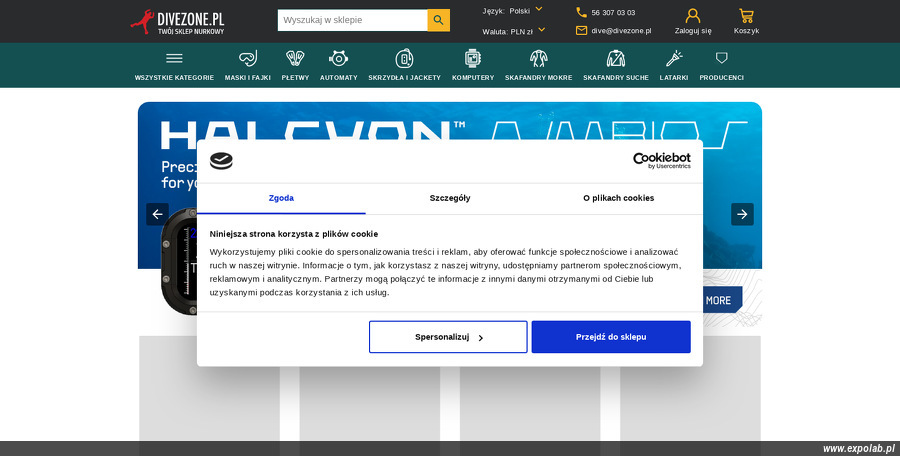
Task: Go to next banner slide arrow
Action: coord(742,214)
